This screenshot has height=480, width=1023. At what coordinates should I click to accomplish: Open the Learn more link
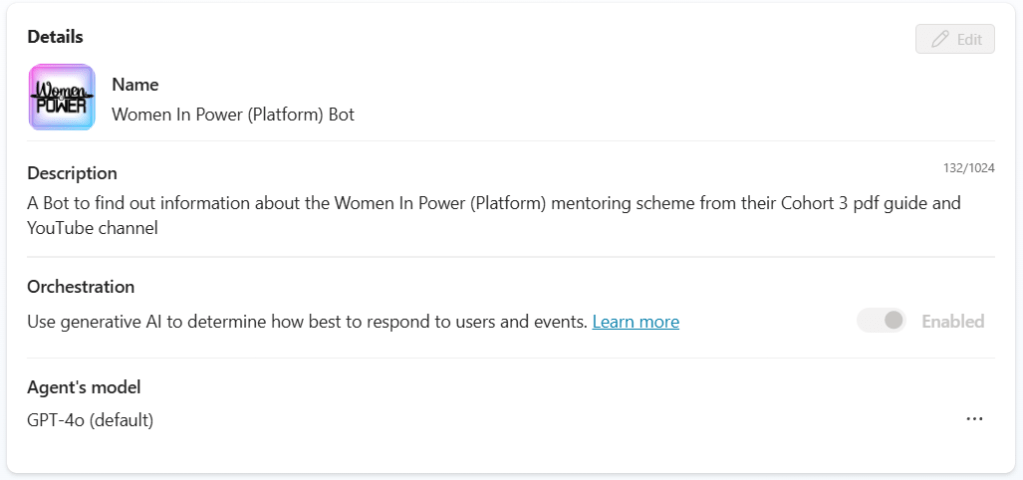pyautogui.click(x=635, y=321)
